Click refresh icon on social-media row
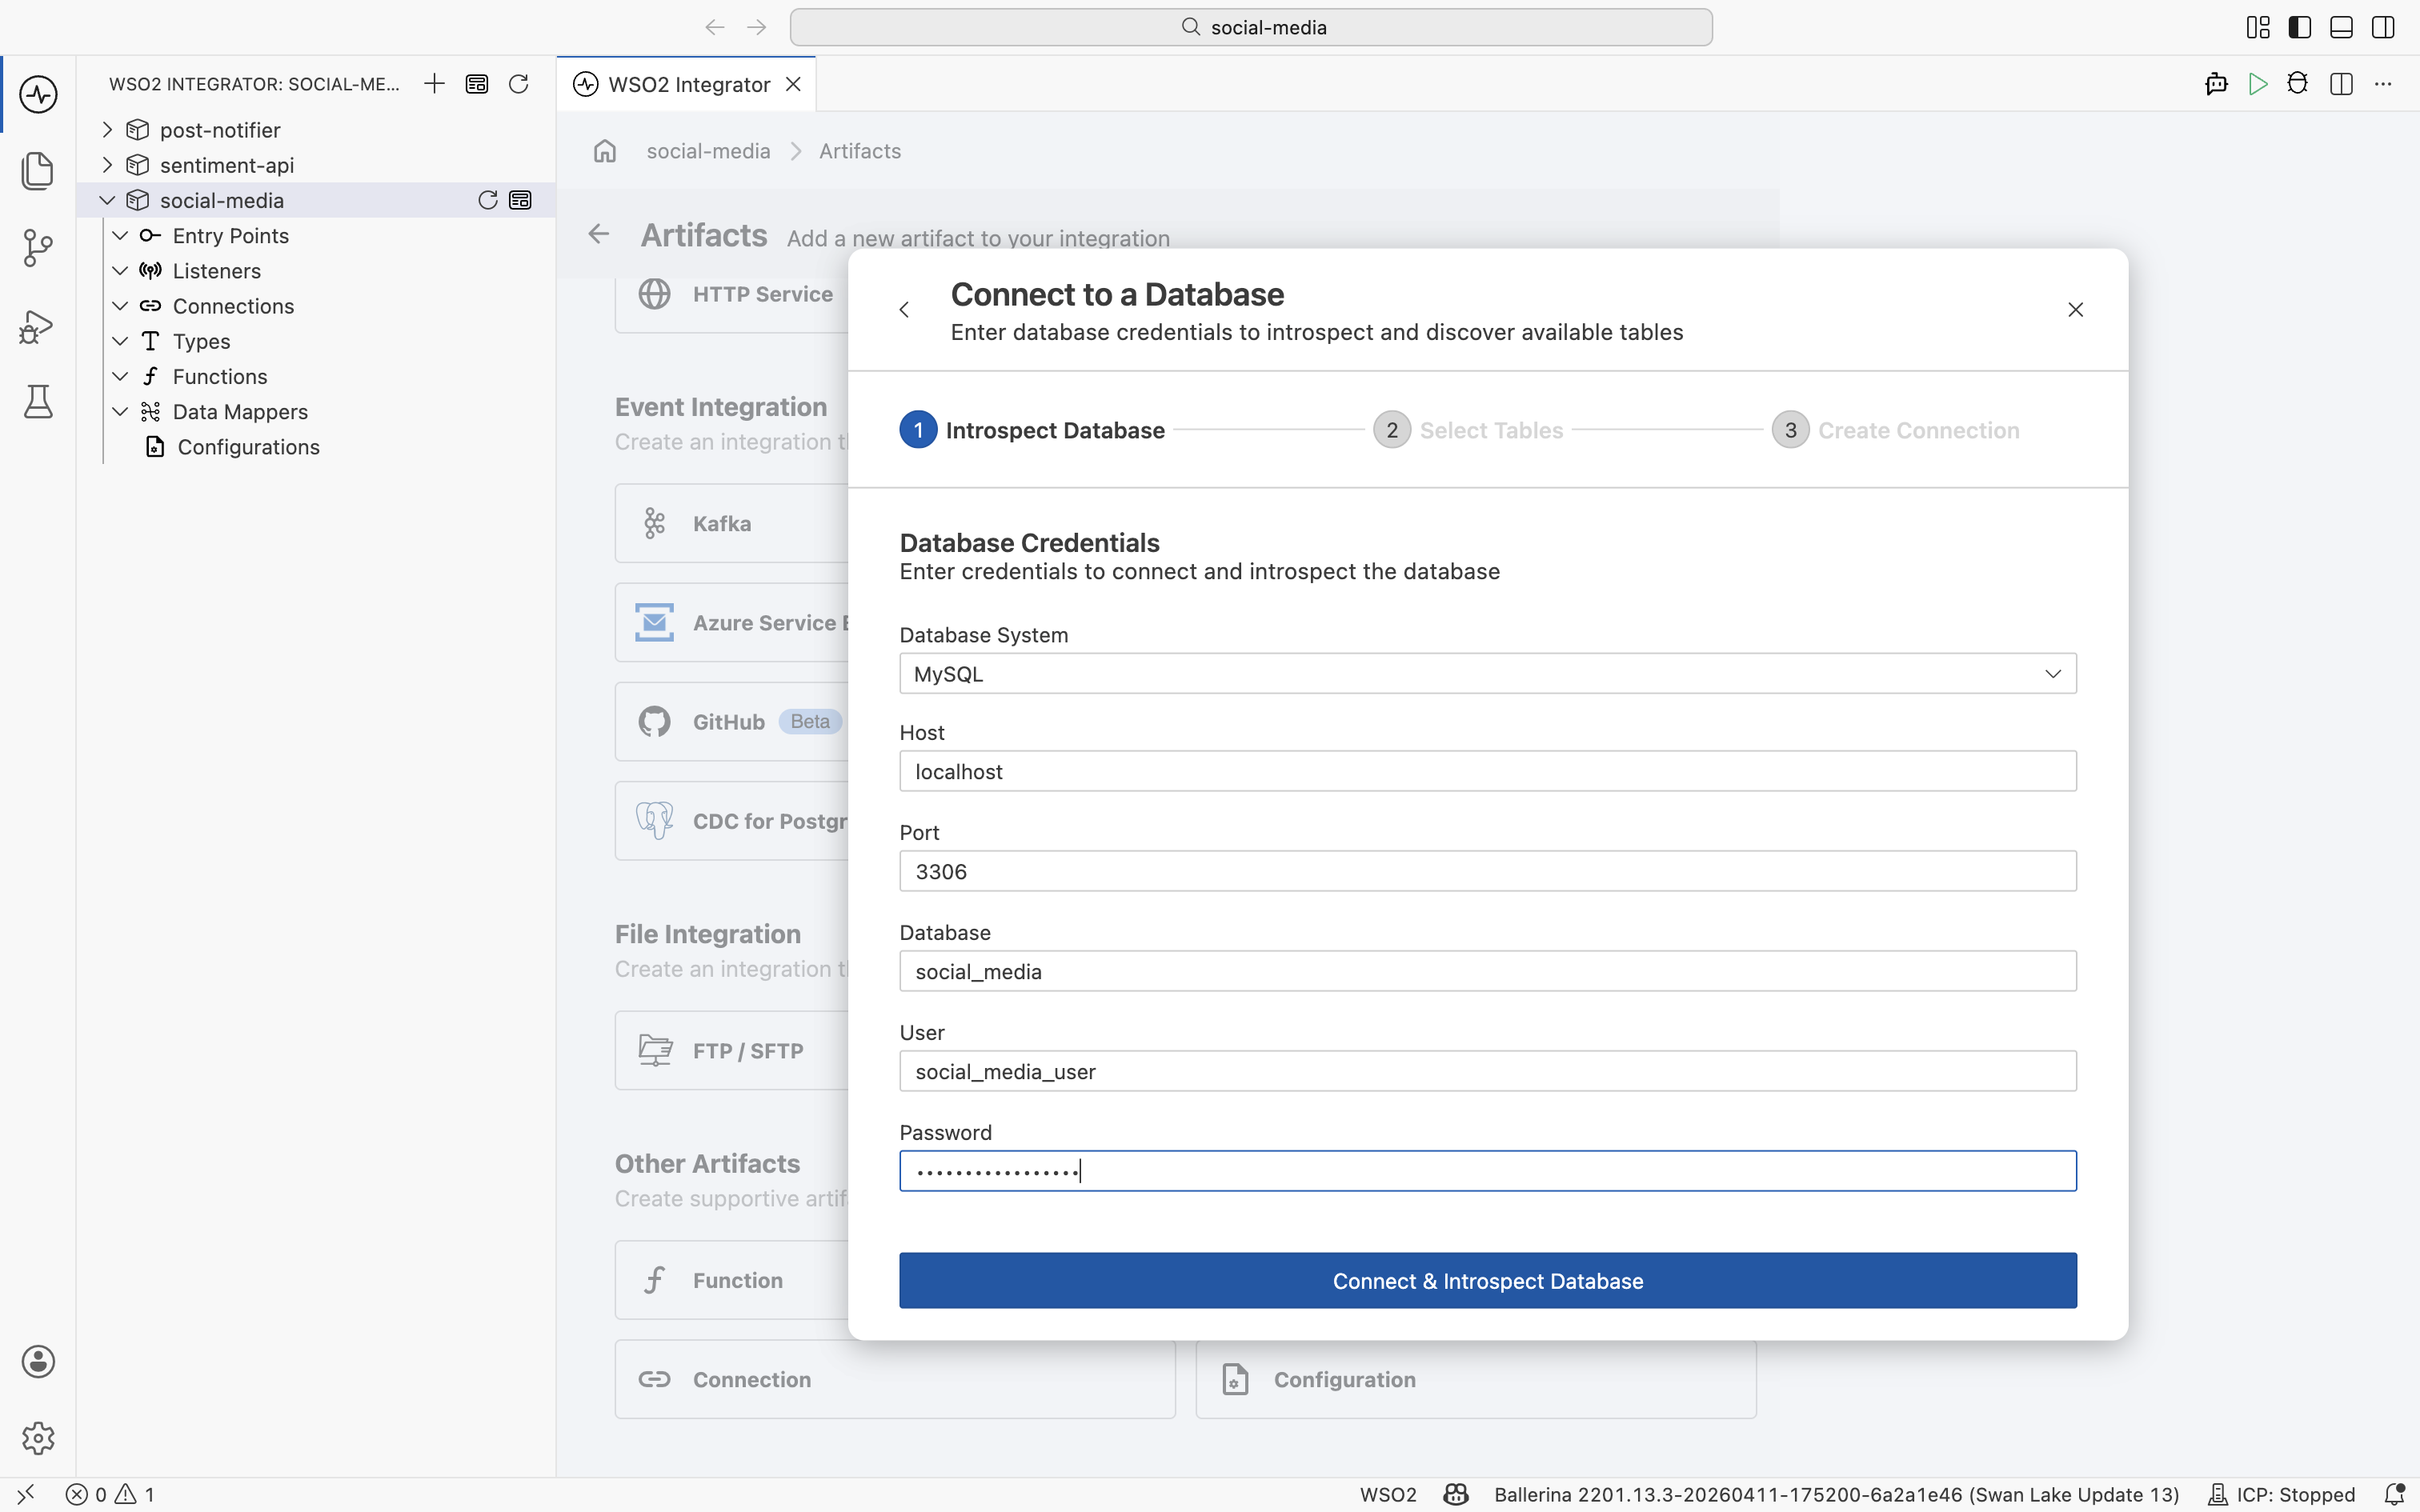Image resolution: width=2420 pixels, height=1512 pixels. [488, 200]
